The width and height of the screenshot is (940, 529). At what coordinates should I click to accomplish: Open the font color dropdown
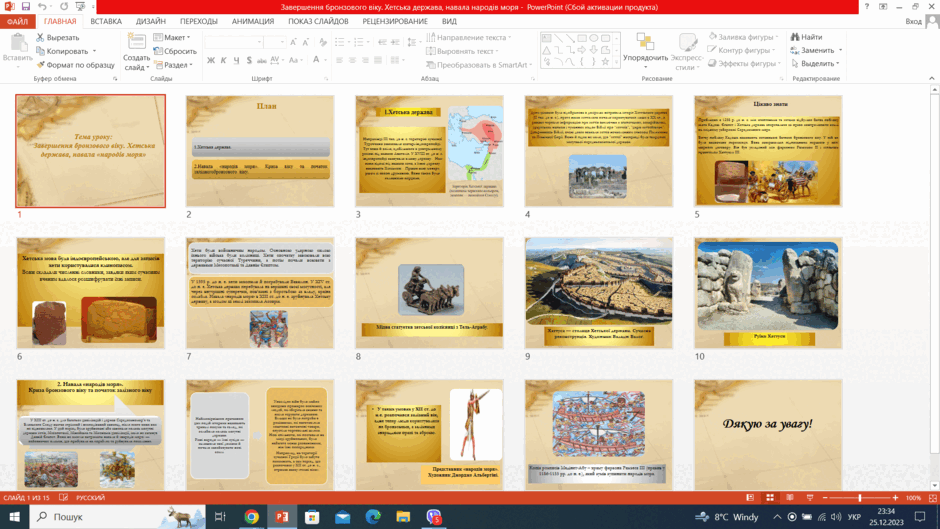(x=326, y=60)
